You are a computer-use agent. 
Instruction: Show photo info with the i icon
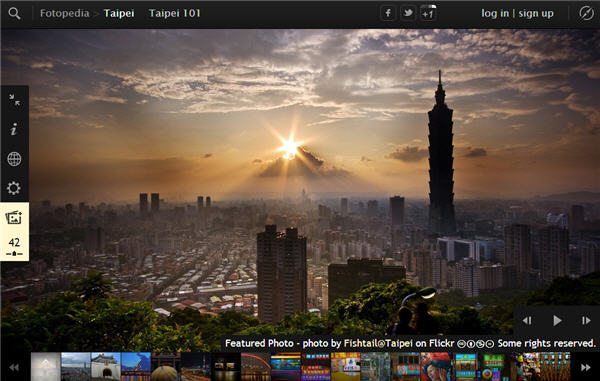click(14, 130)
